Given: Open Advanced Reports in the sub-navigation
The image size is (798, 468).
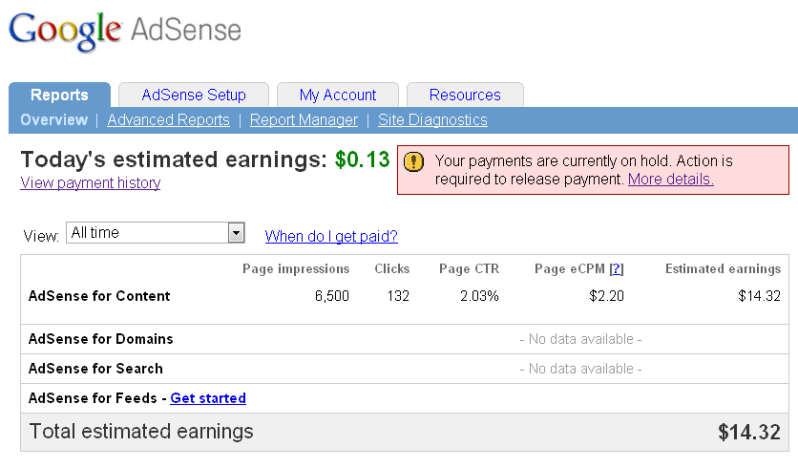Looking at the screenshot, I should click(x=168, y=120).
